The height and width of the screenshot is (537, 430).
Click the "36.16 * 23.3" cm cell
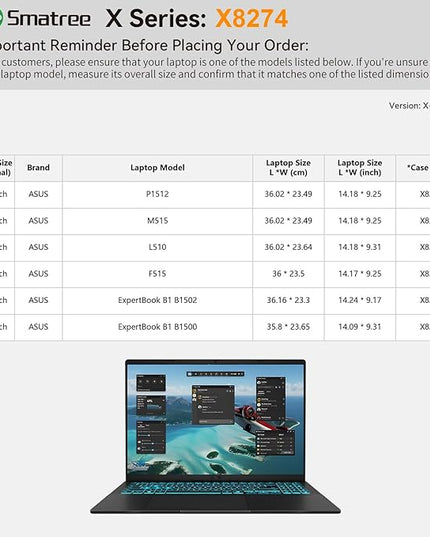point(288,300)
